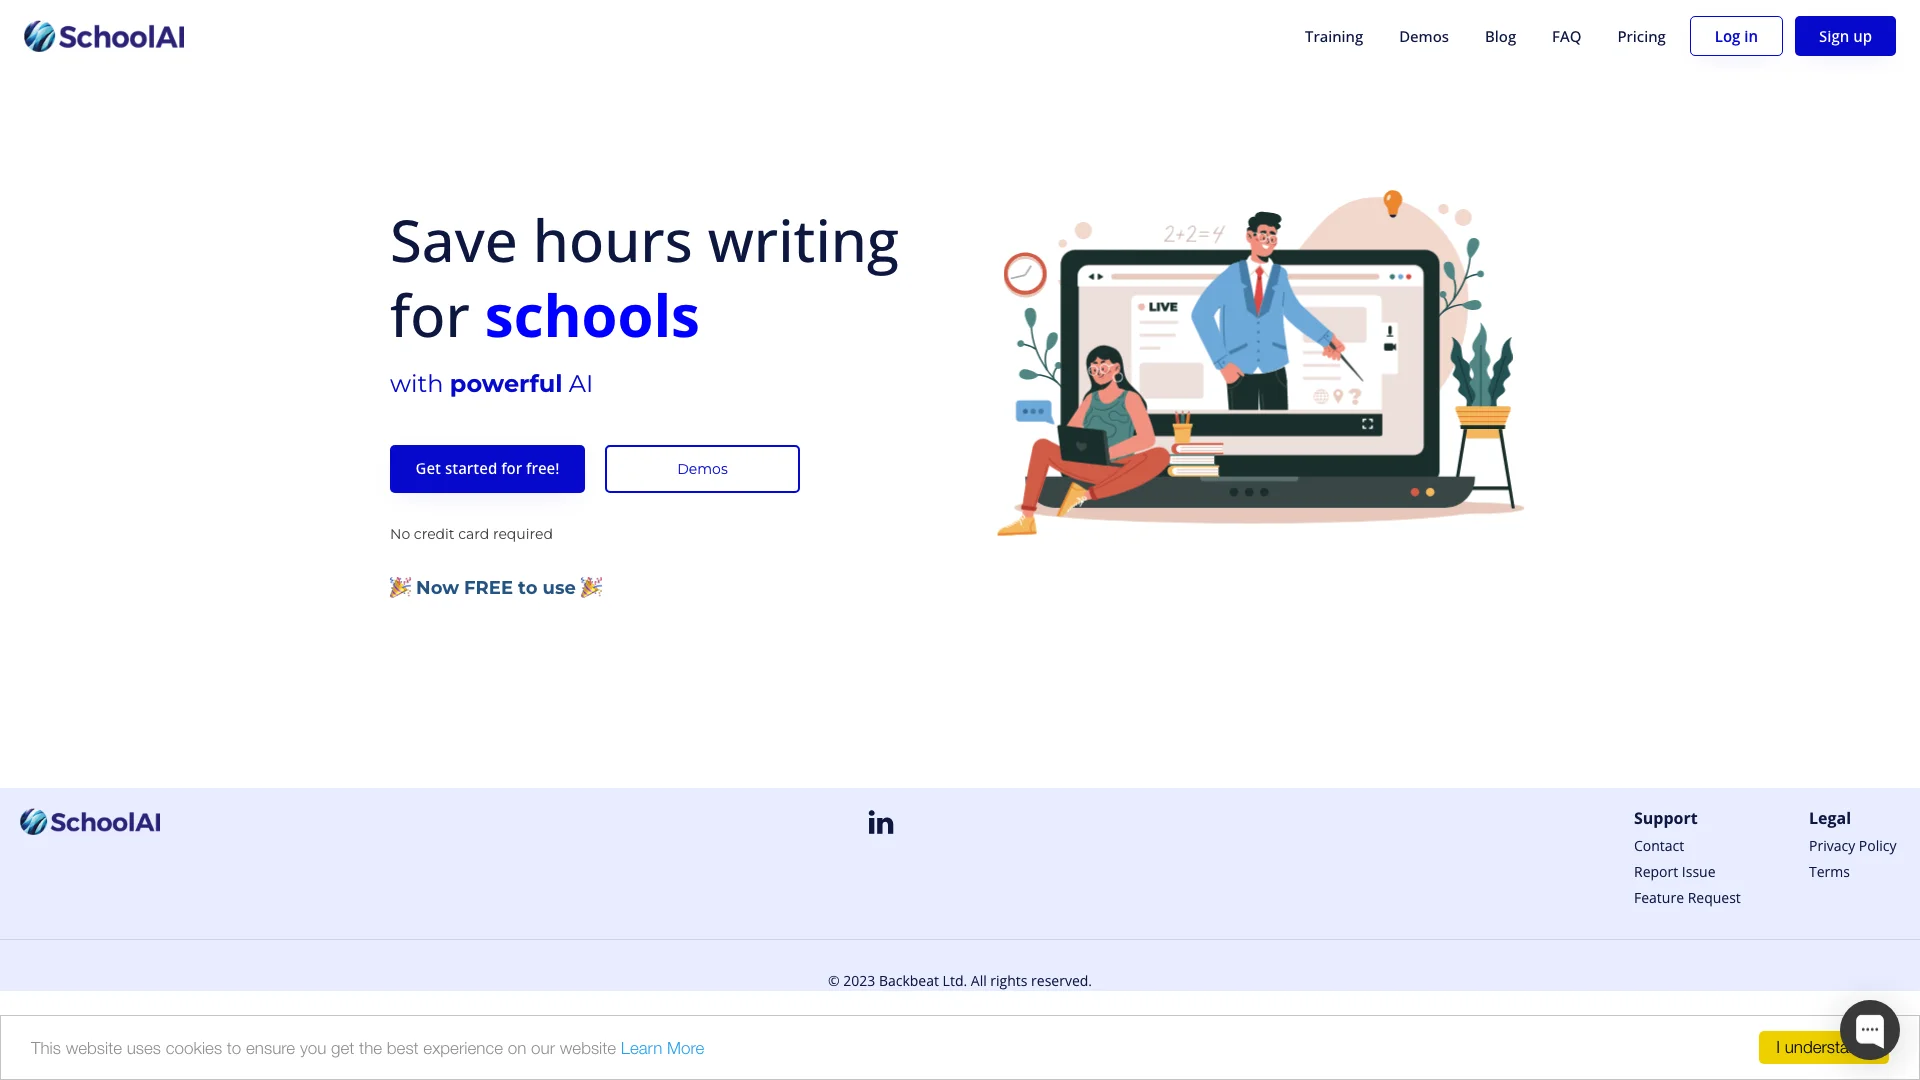
Task: Click the Training navigation menu item
Action: [1333, 36]
